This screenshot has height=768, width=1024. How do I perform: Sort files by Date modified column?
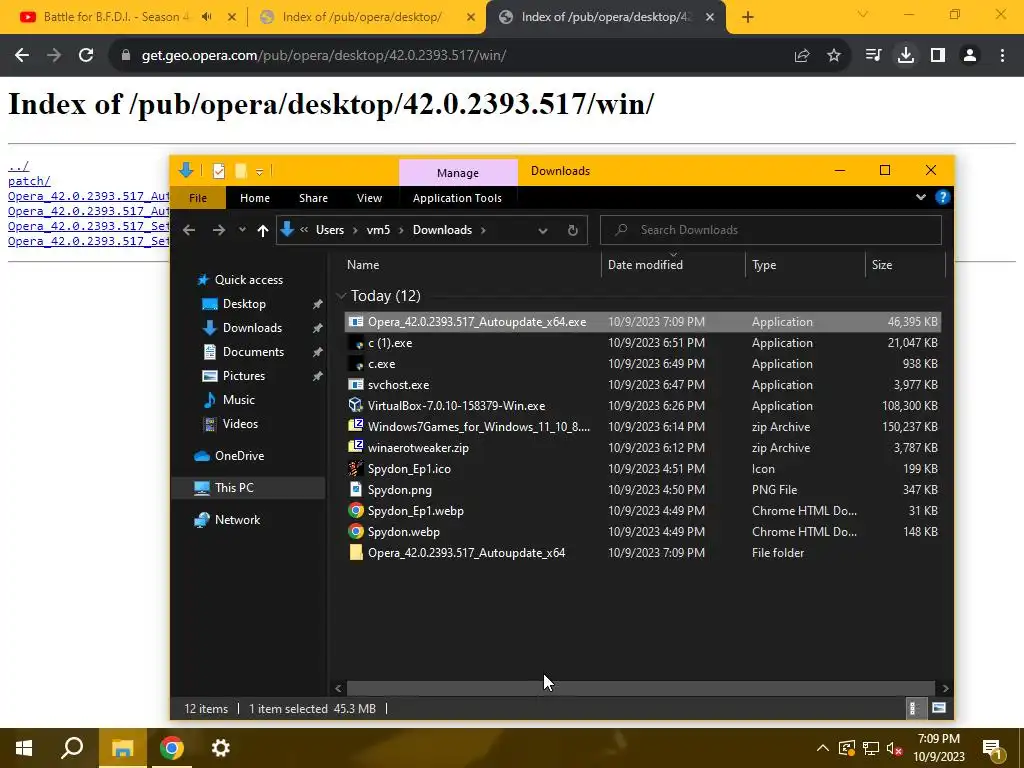tap(645, 264)
